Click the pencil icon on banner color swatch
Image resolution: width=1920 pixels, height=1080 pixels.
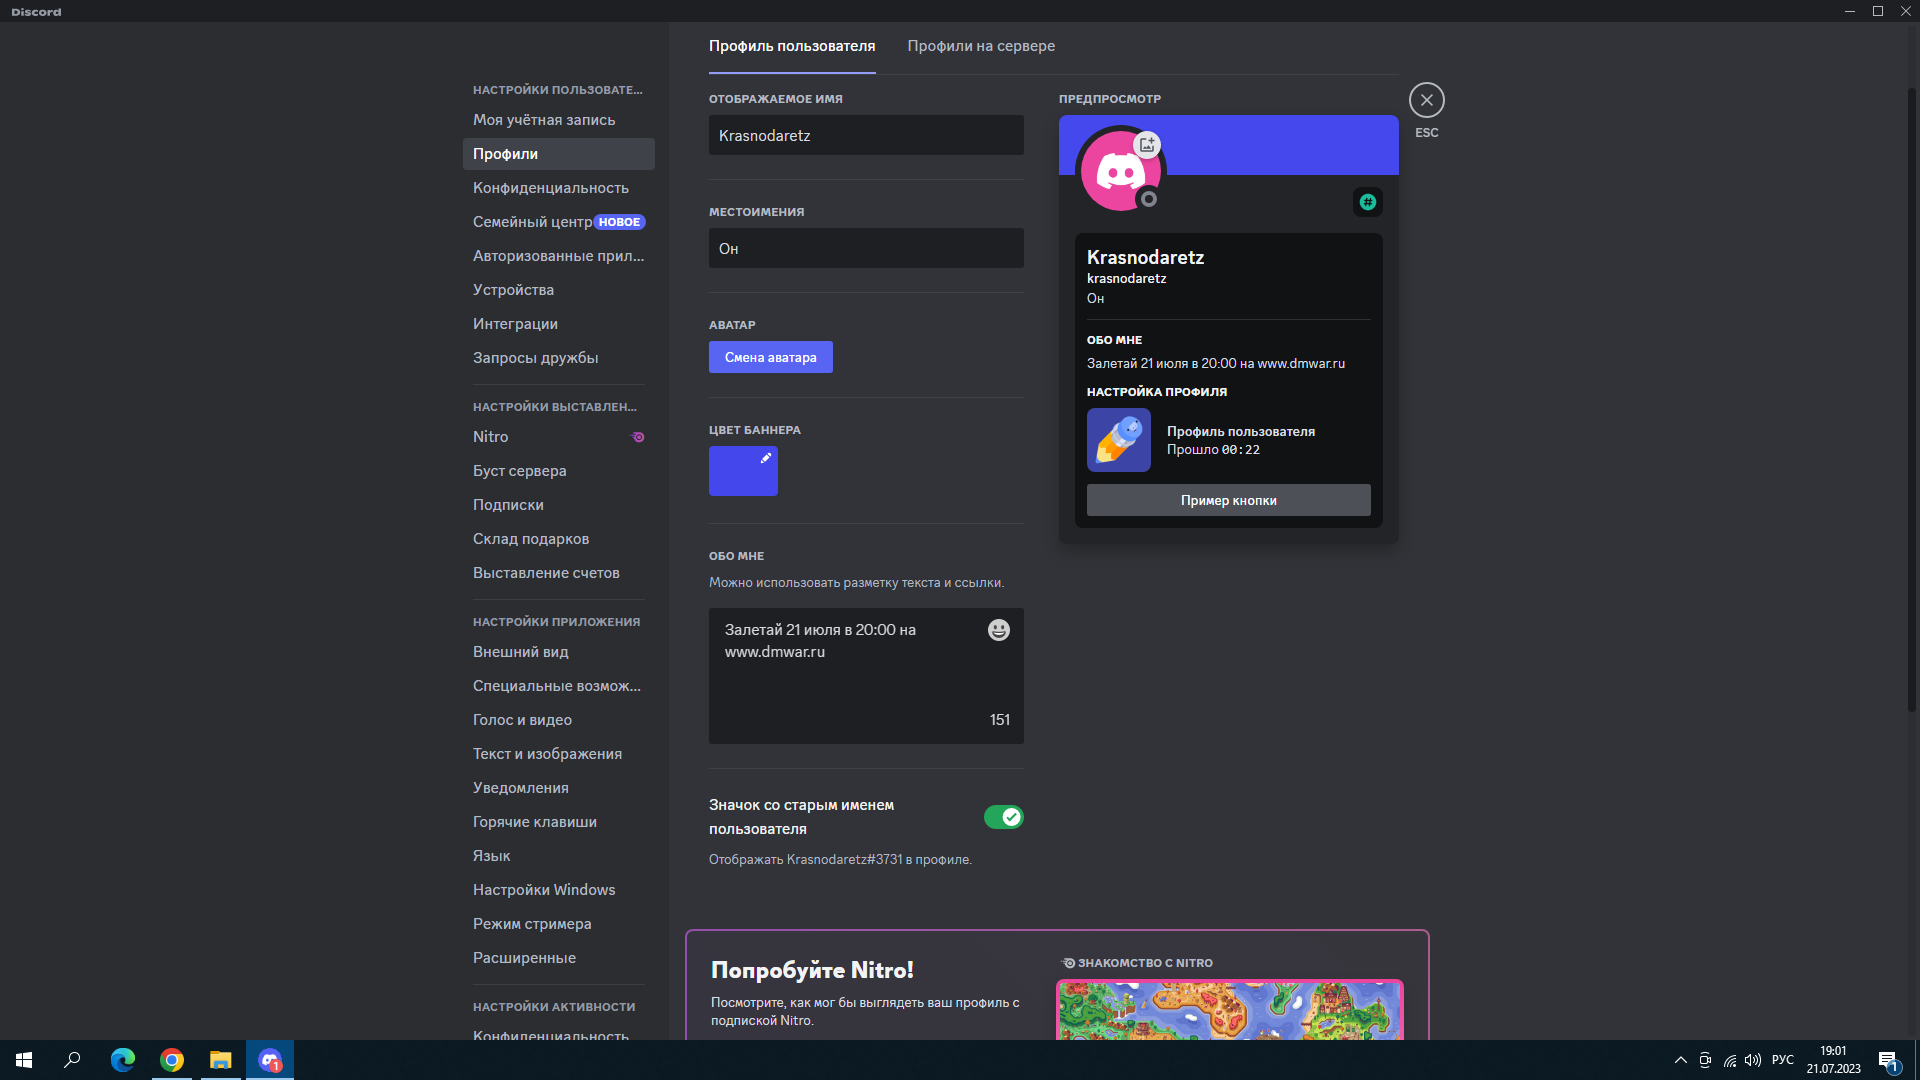[766, 458]
